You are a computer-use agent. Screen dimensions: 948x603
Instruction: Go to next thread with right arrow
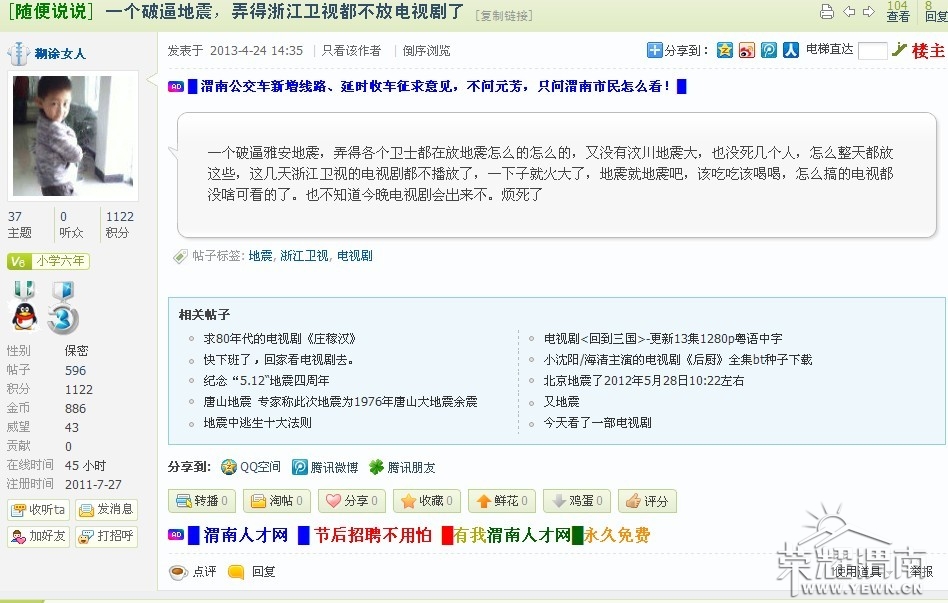click(869, 11)
